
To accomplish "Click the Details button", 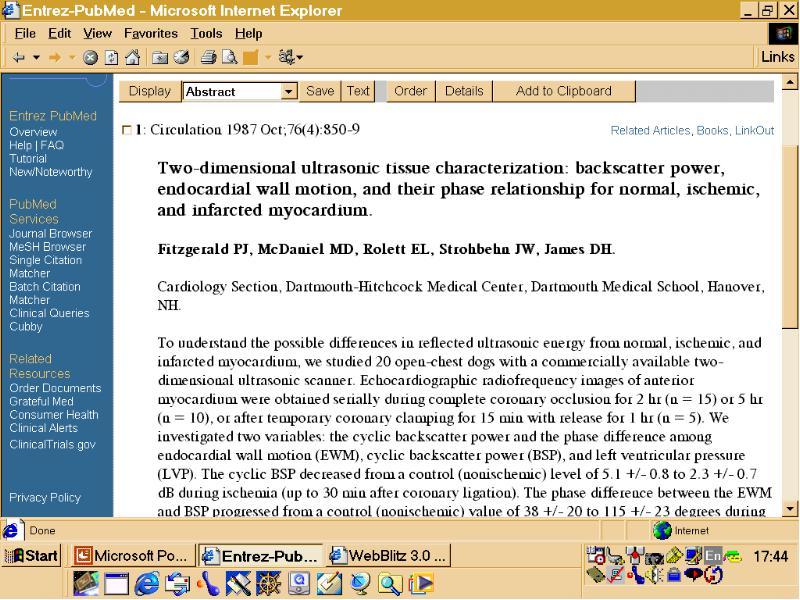I will (x=464, y=91).
